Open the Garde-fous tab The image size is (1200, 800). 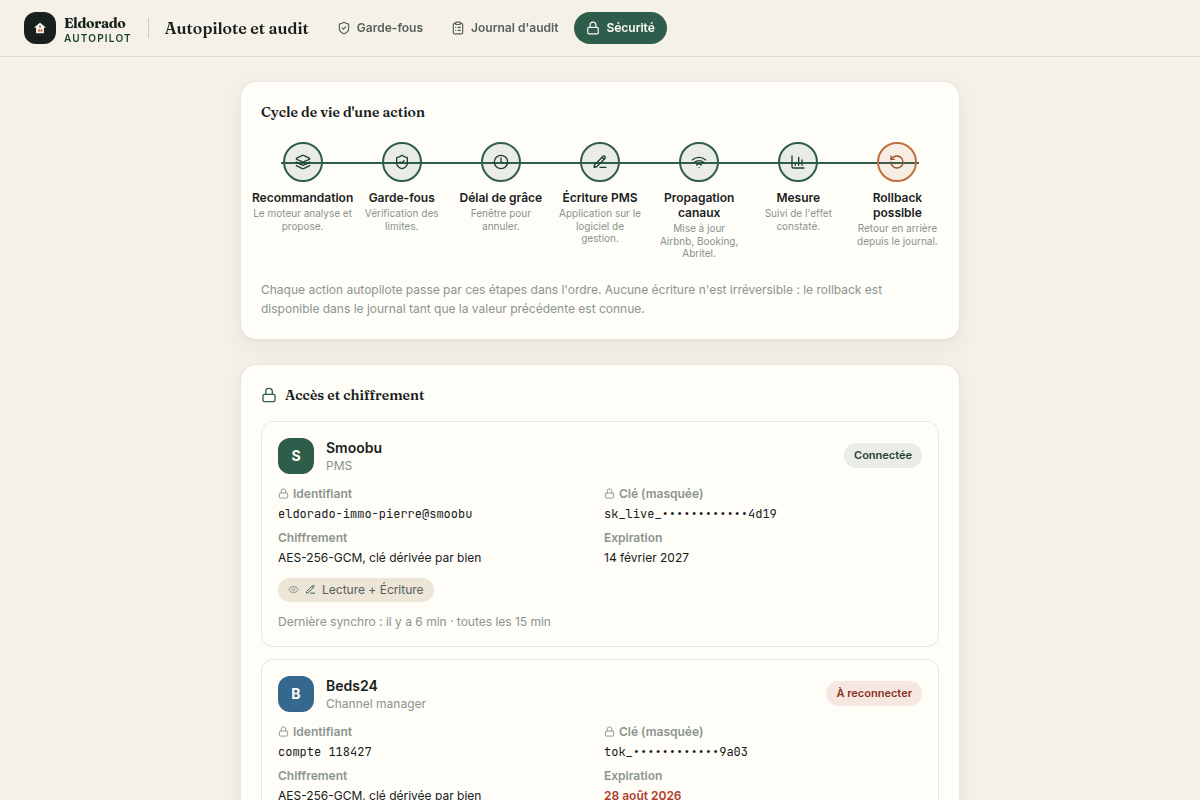(x=380, y=28)
